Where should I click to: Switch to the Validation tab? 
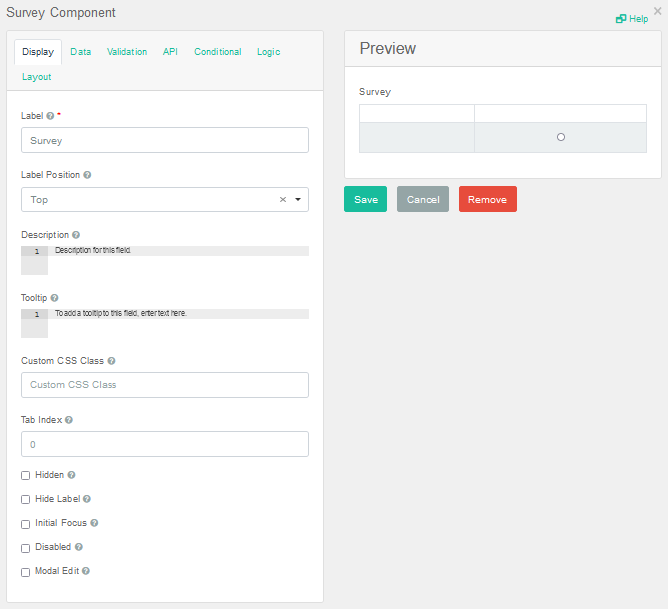point(127,52)
